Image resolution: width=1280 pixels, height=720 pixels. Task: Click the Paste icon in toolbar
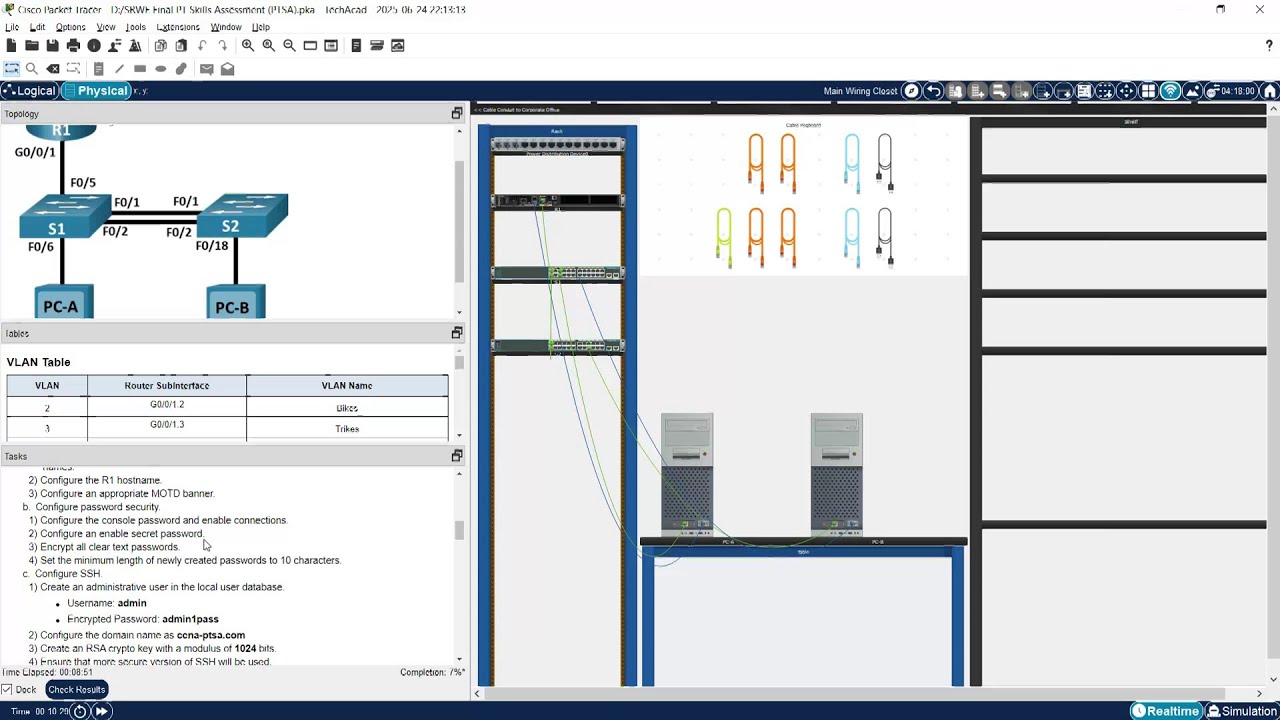(x=181, y=45)
